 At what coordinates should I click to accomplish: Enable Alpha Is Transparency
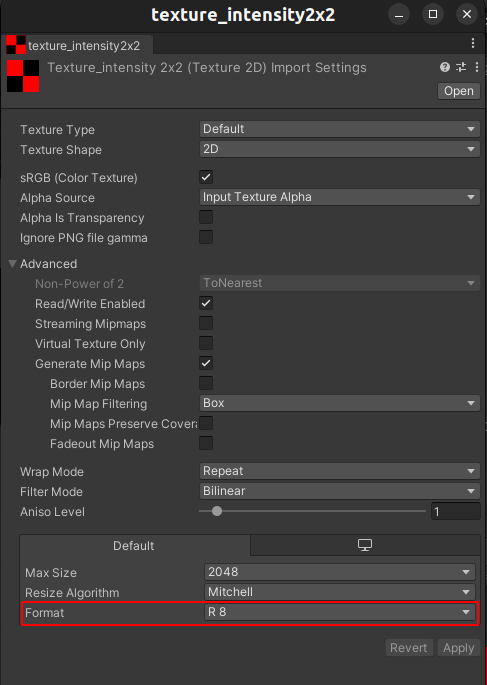[206, 217]
